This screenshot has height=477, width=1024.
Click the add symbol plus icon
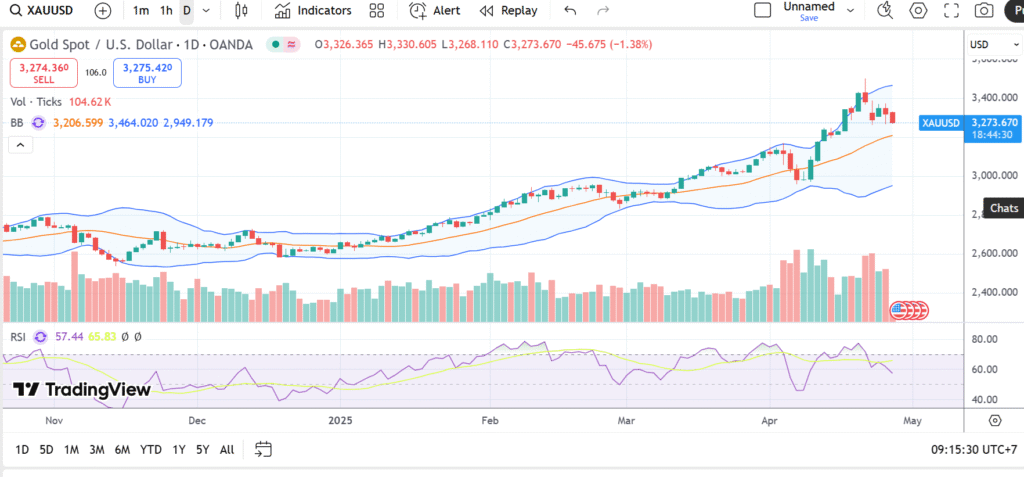(x=103, y=11)
